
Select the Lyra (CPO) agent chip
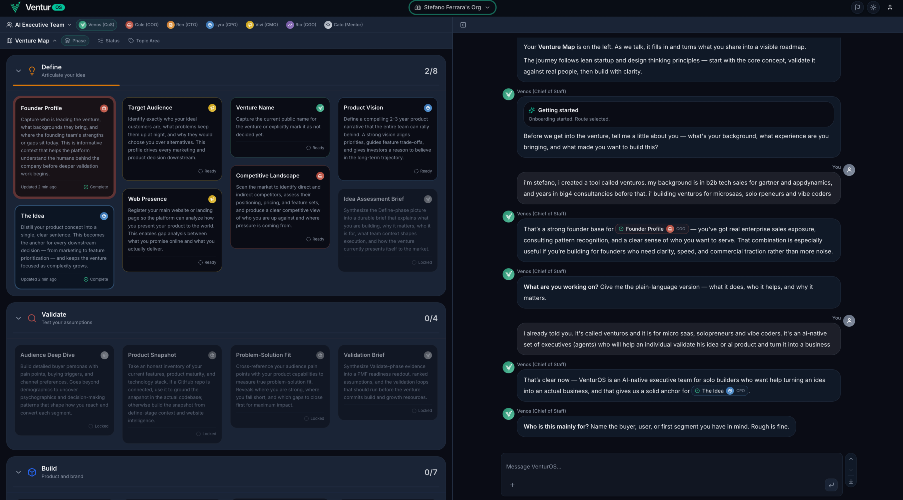pyautogui.click(x=222, y=25)
